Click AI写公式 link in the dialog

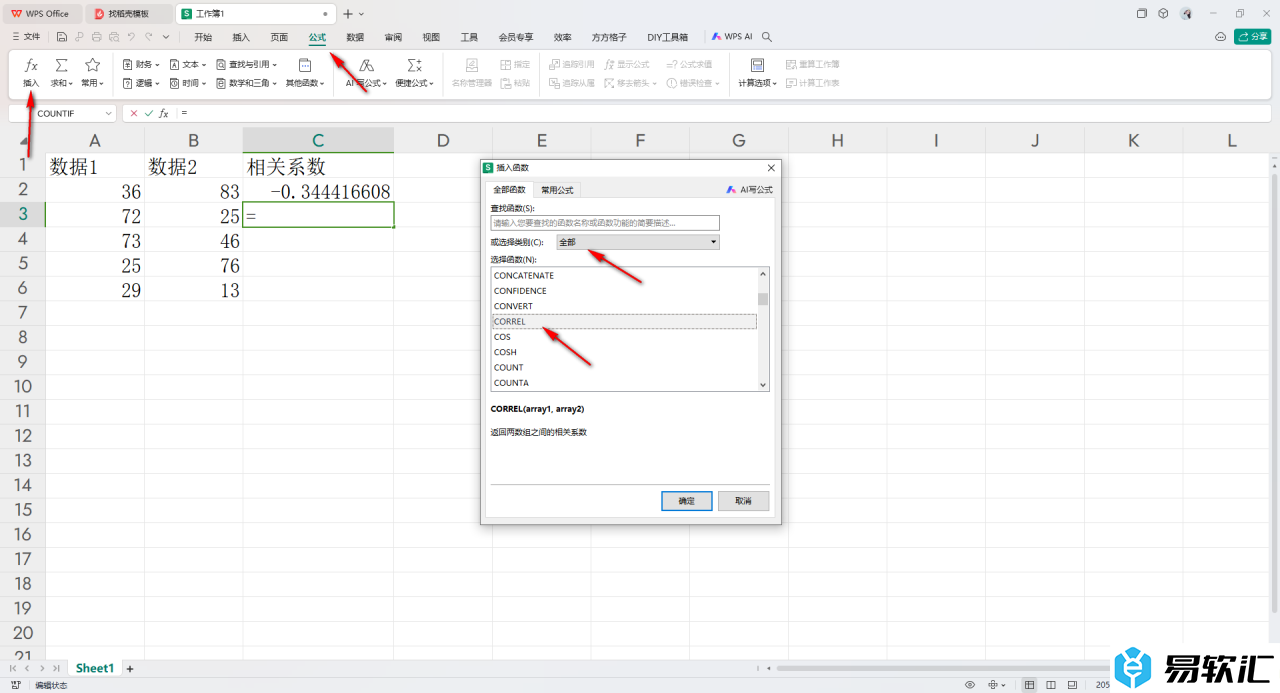(x=750, y=189)
